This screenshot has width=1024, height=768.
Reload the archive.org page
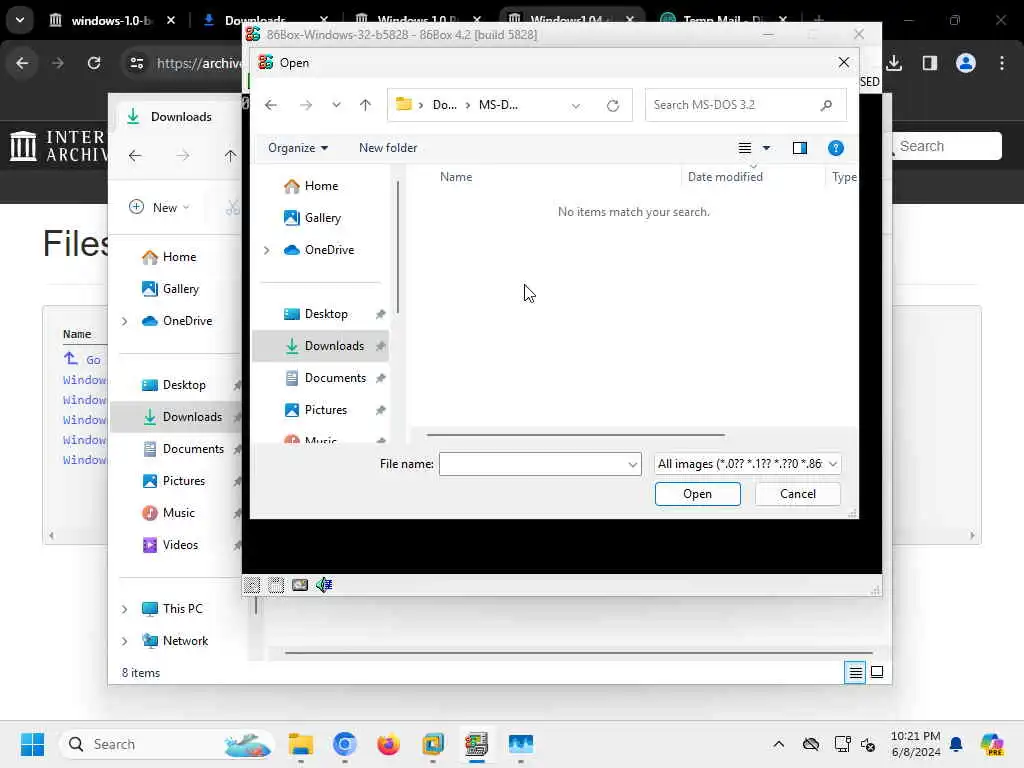coord(94,63)
